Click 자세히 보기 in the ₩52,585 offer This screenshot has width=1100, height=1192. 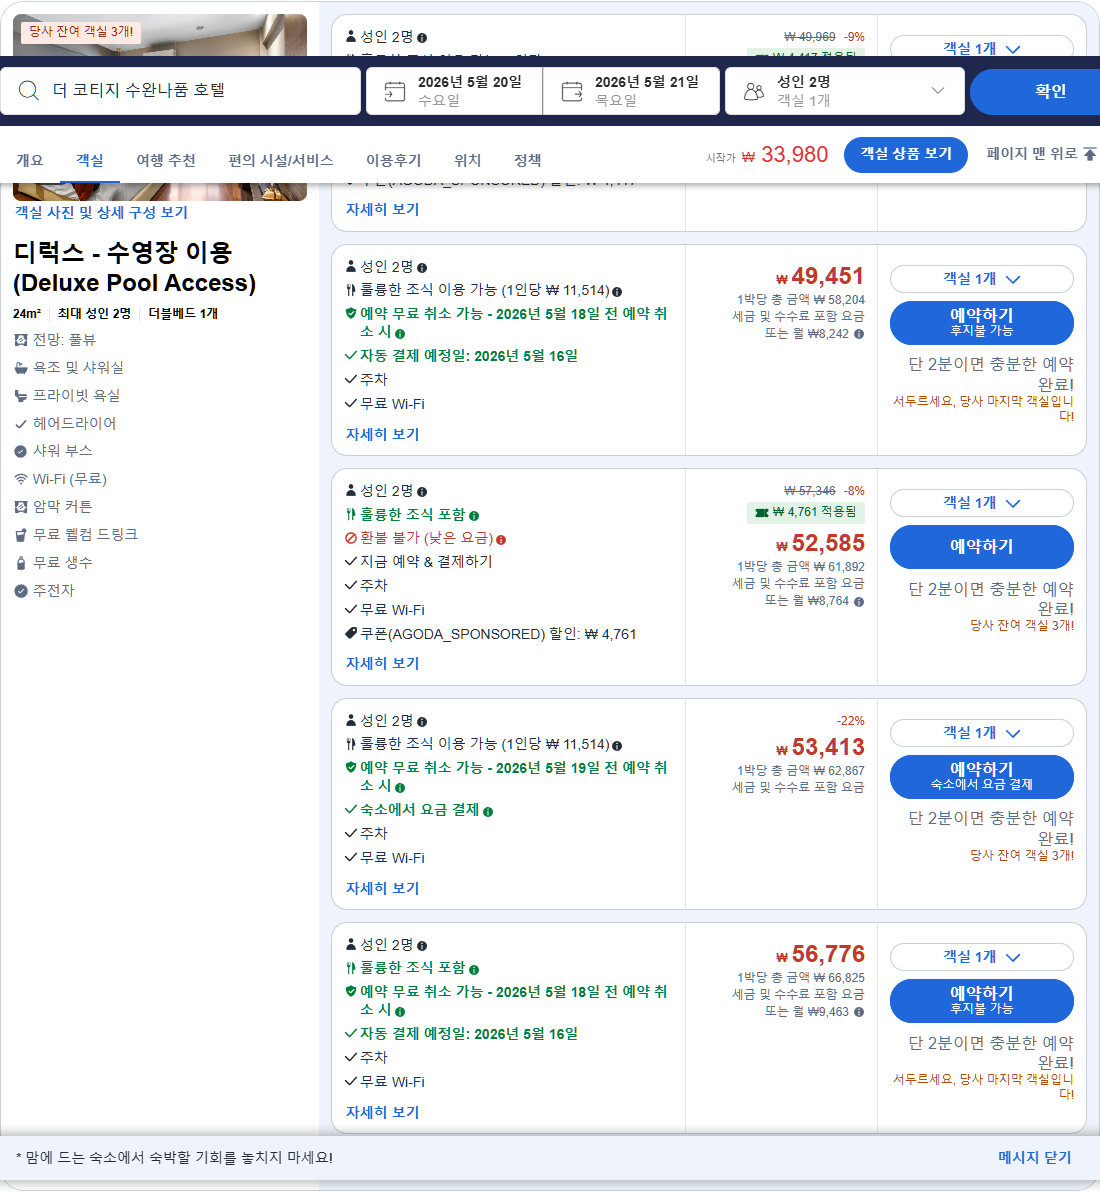[382, 663]
